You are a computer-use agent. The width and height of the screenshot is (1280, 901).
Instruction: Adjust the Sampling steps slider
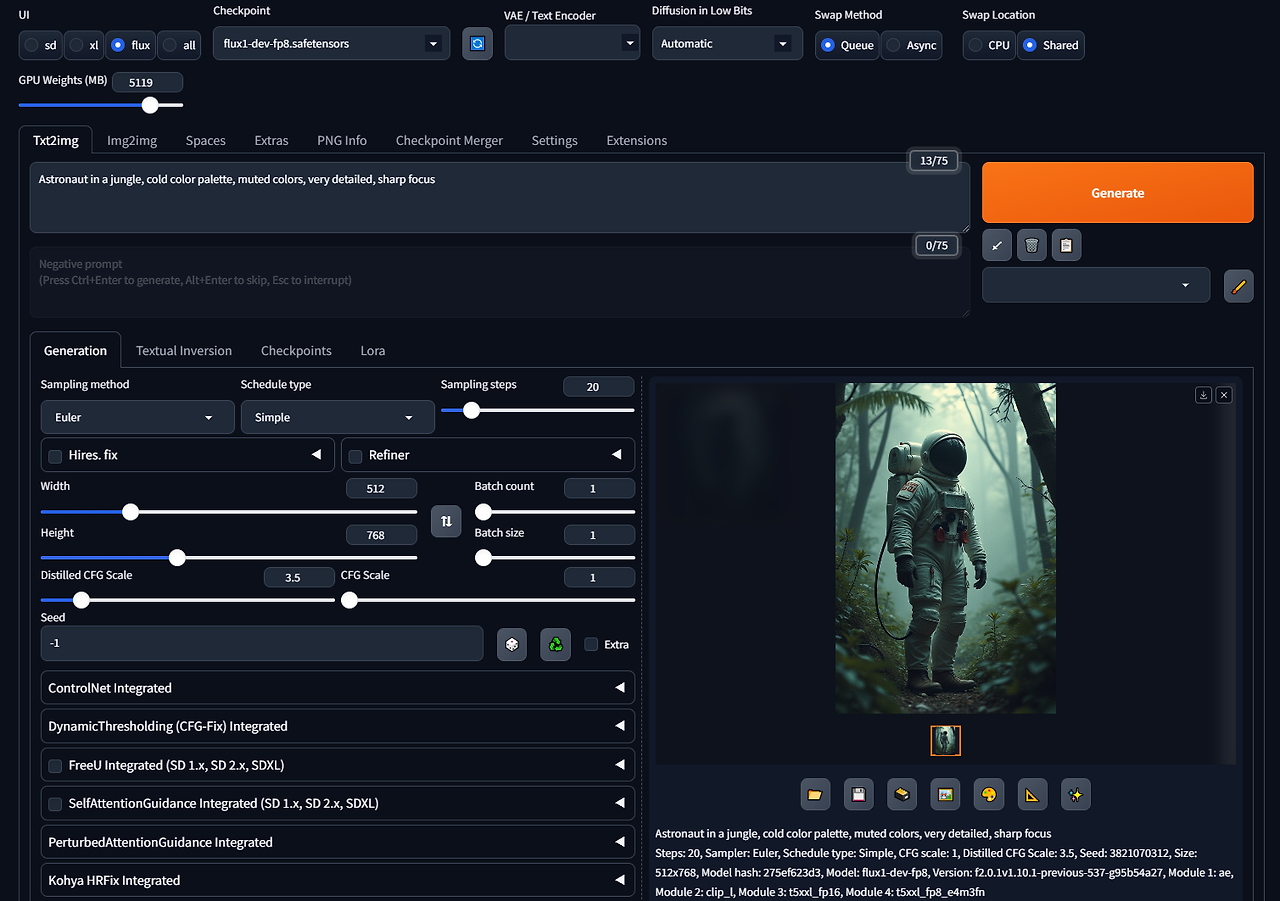pyautogui.click(x=538, y=410)
